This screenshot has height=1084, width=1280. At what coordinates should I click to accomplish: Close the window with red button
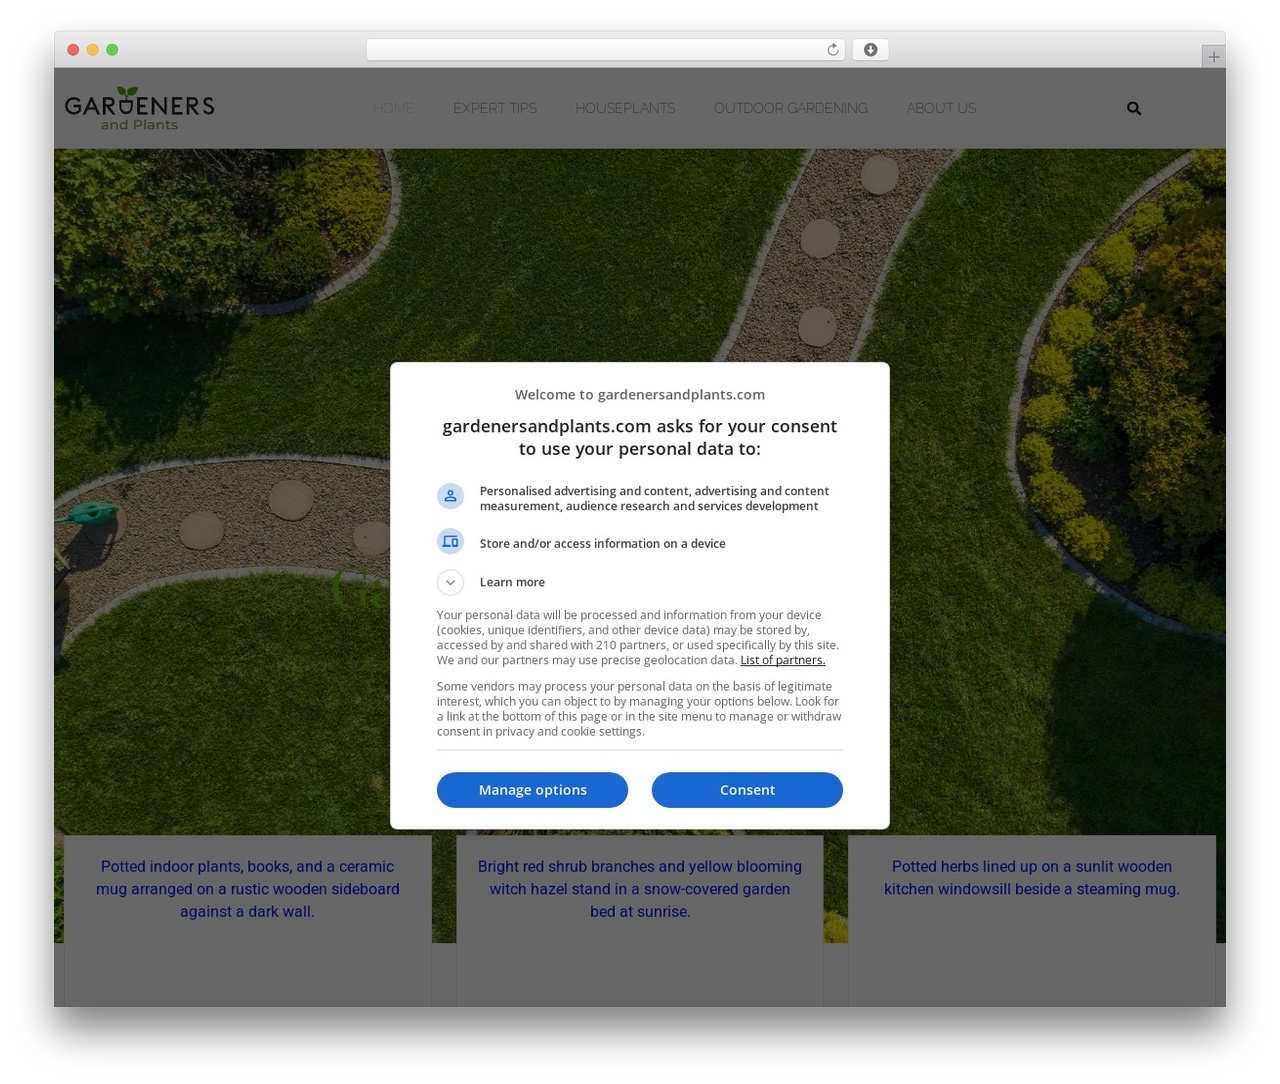(x=73, y=50)
